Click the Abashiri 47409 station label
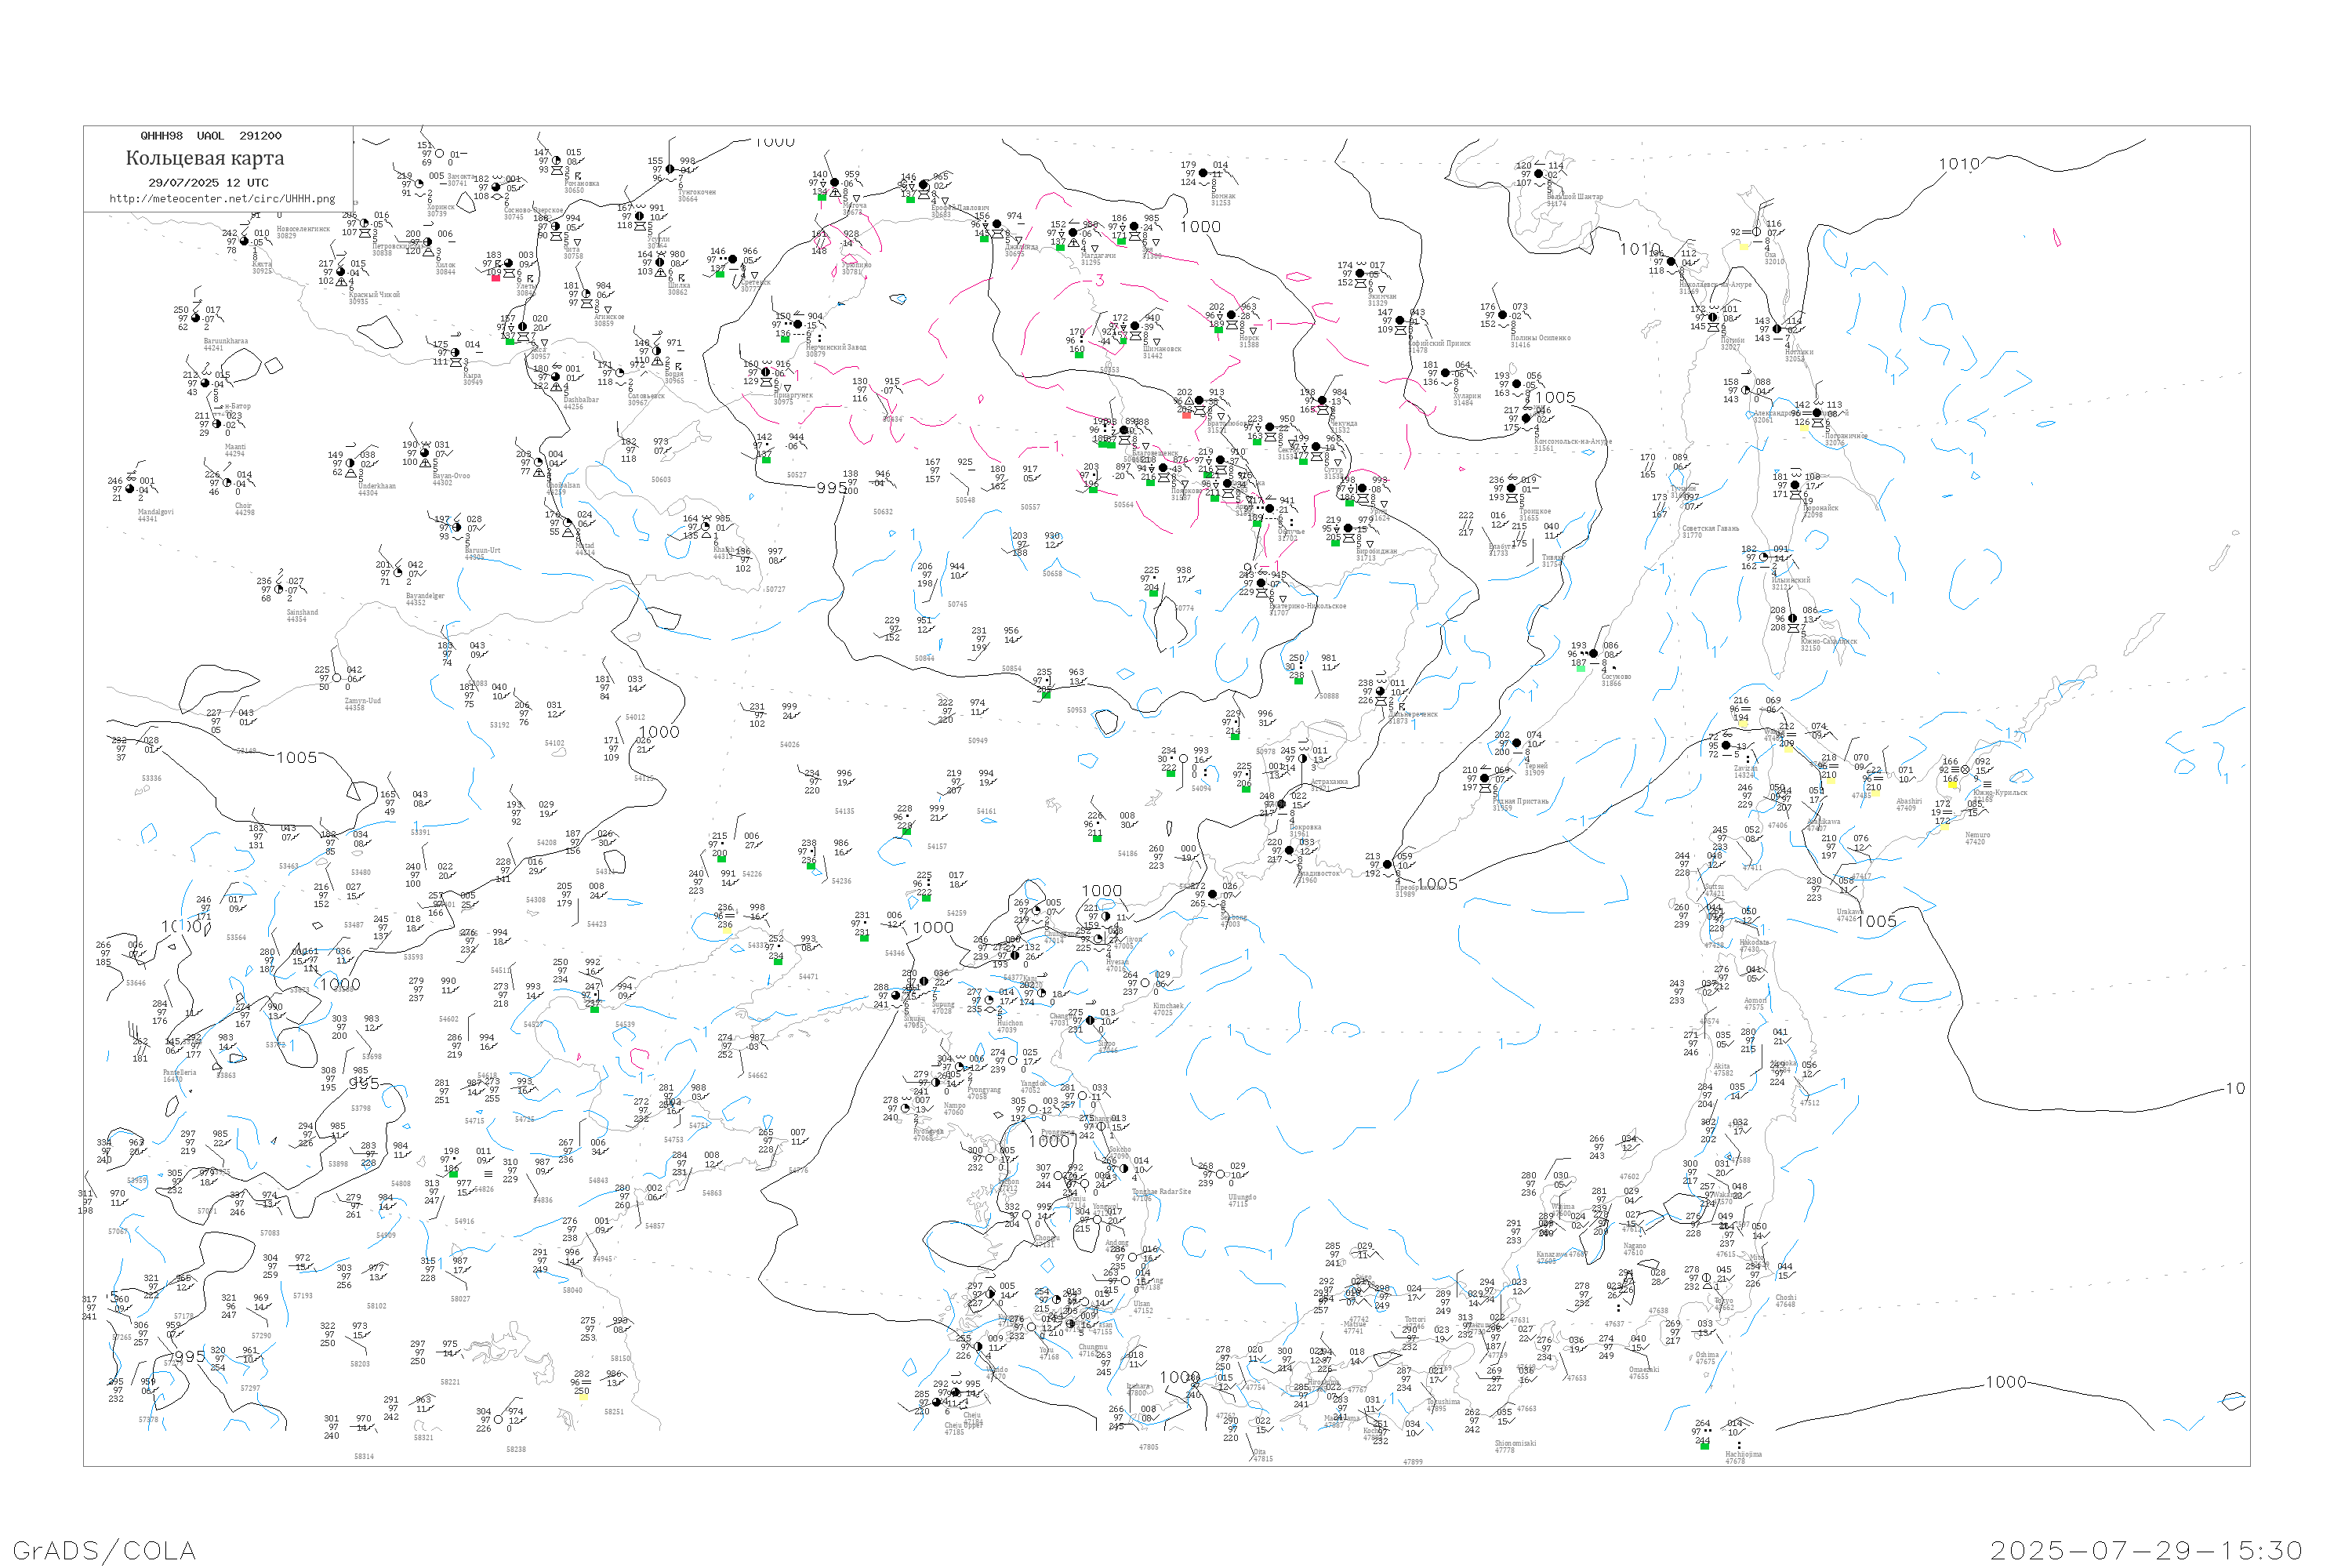The height and width of the screenshot is (1568, 2352). [x=1908, y=805]
